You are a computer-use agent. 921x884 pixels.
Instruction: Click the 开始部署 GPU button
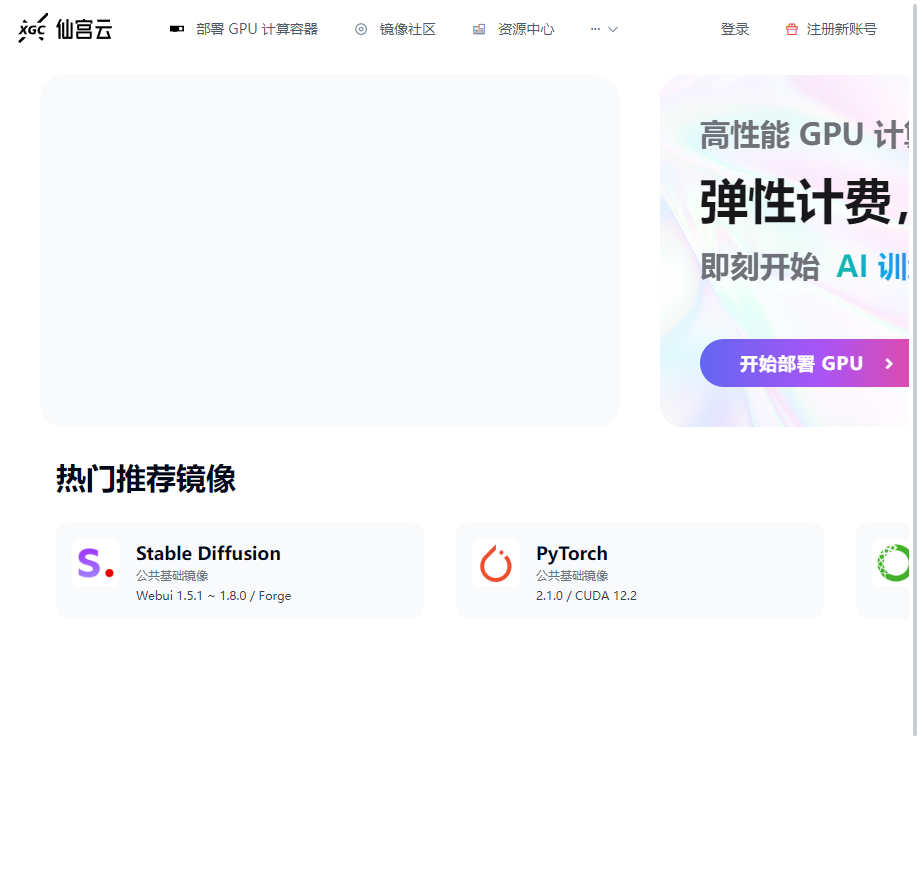(804, 363)
